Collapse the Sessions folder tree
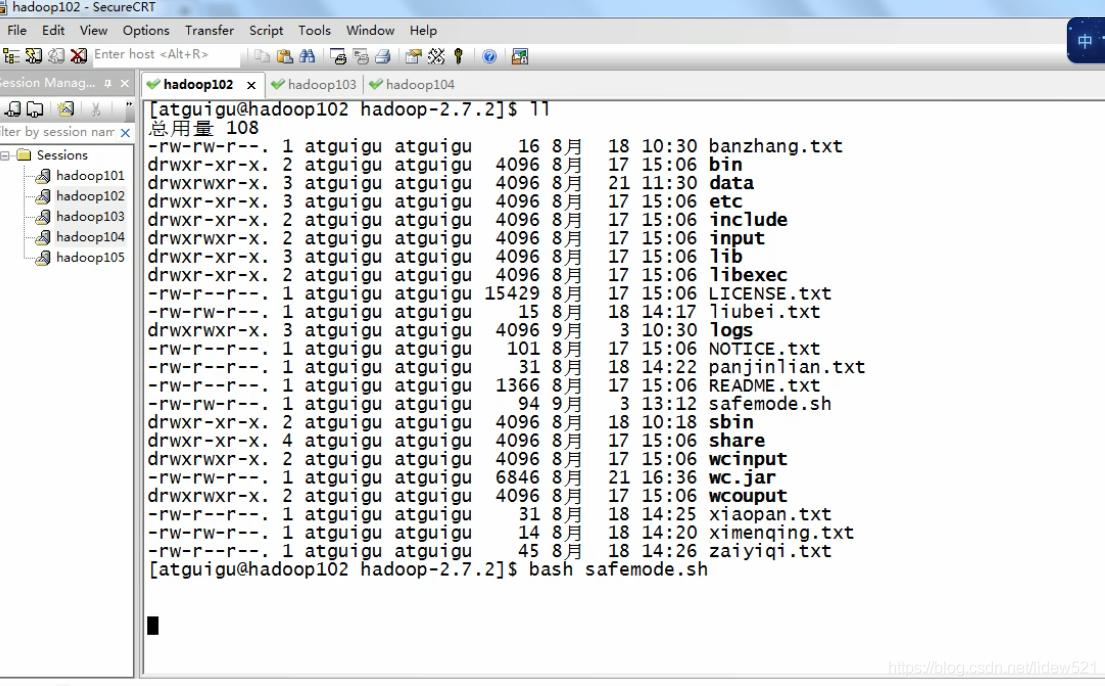The image size is (1105, 686). pyautogui.click(x=6, y=155)
